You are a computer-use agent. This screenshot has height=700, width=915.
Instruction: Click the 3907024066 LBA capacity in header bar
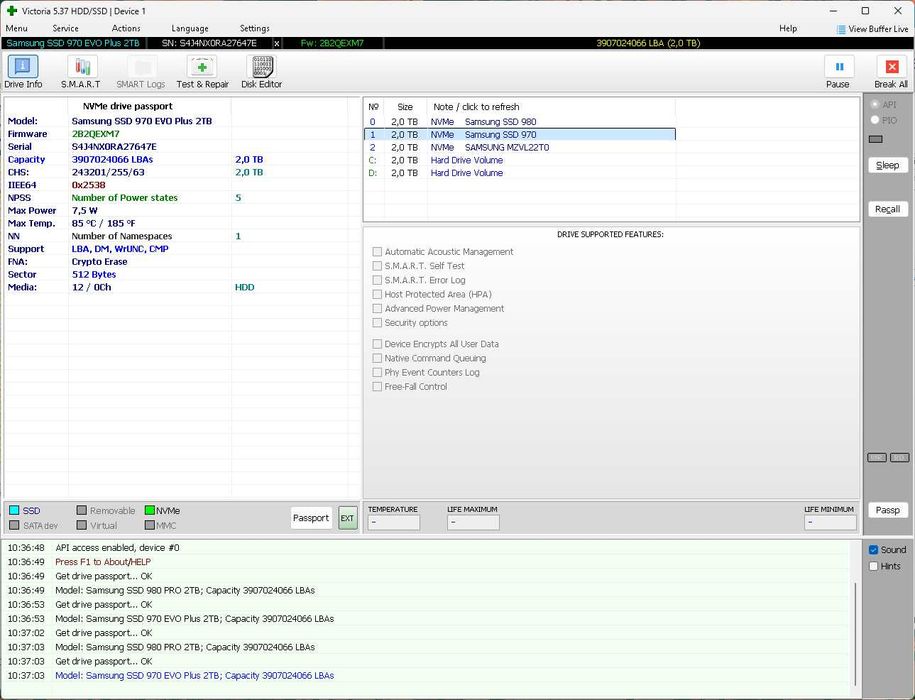point(648,43)
